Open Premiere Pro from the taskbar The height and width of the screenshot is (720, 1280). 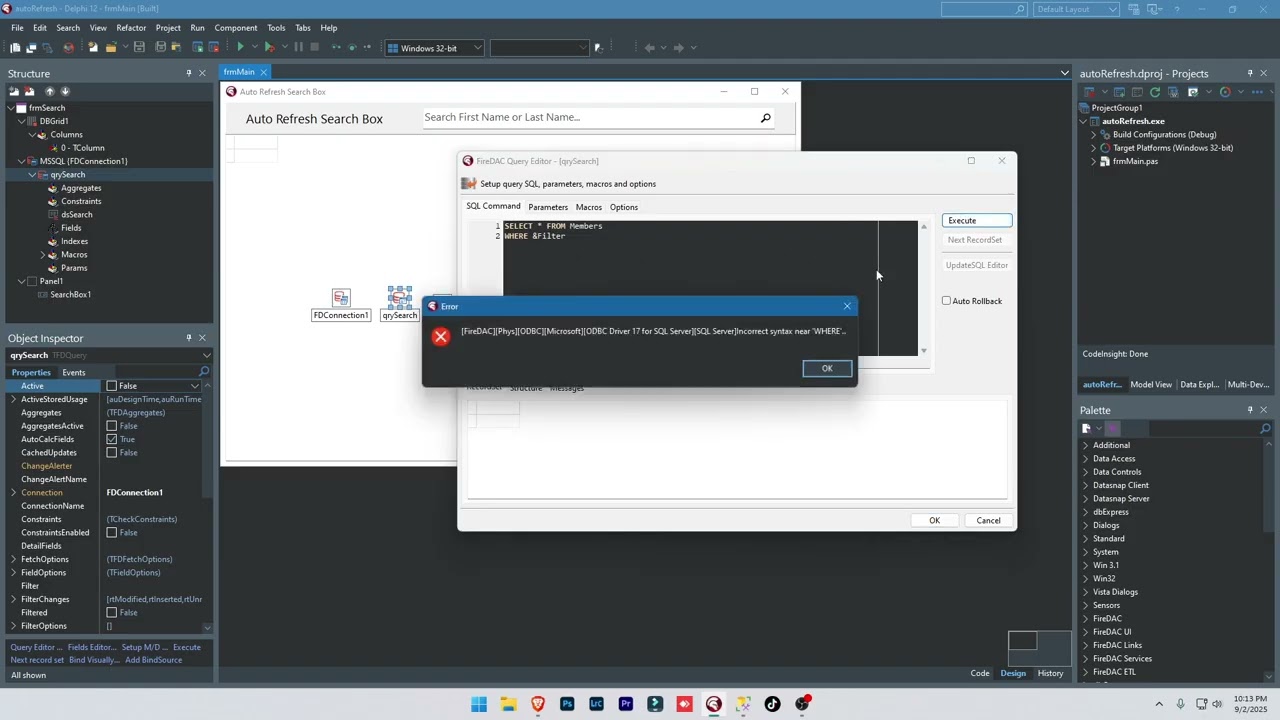point(626,704)
